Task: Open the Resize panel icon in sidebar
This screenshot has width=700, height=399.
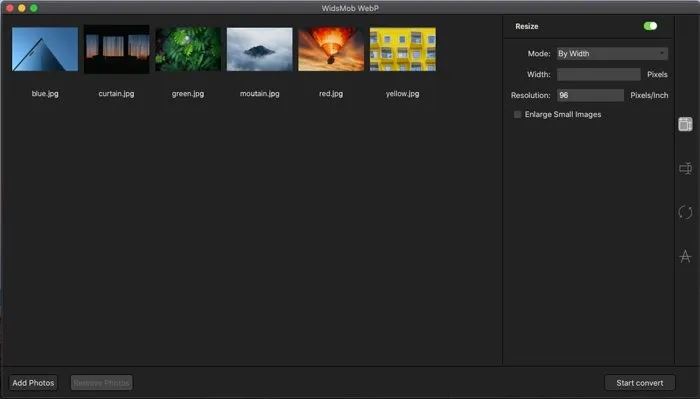Action: click(x=685, y=124)
